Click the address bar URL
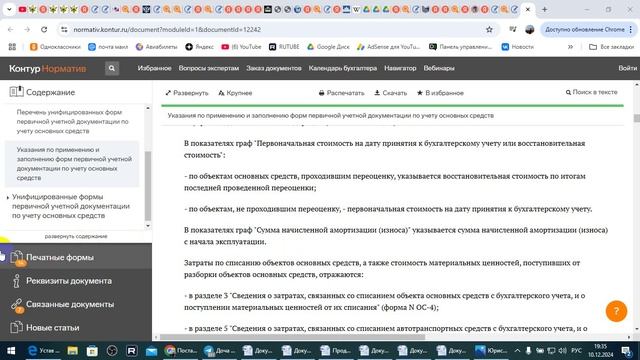The height and width of the screenshot is (360, 640). point(167,29)
